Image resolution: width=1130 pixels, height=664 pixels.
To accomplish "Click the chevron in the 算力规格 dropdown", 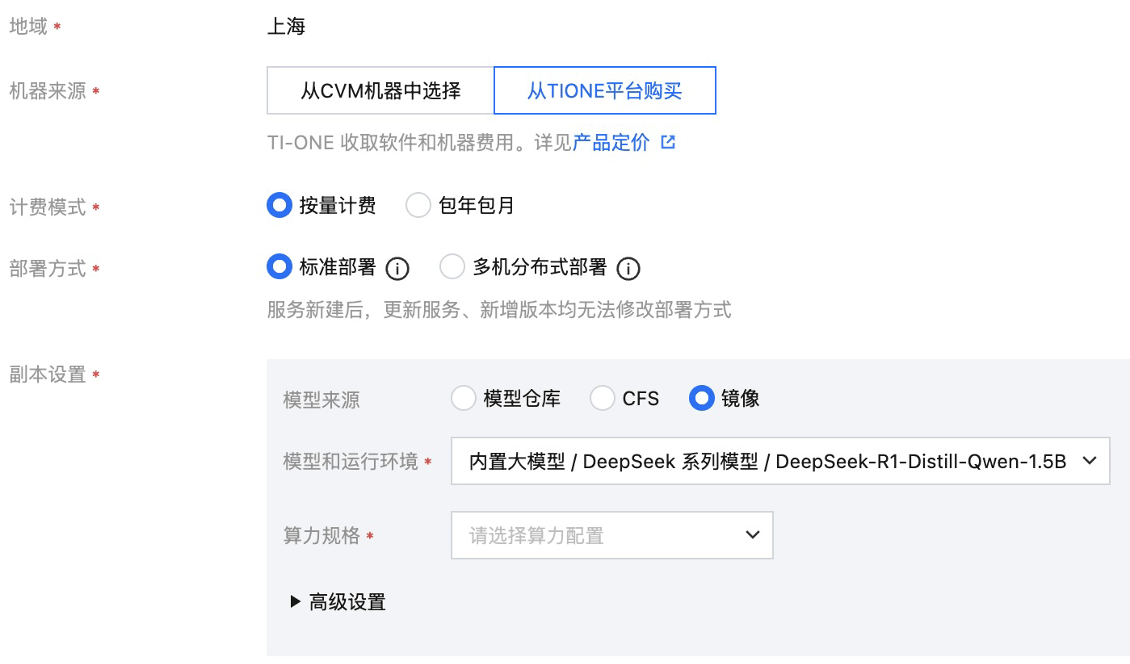I will click(752, 535).
